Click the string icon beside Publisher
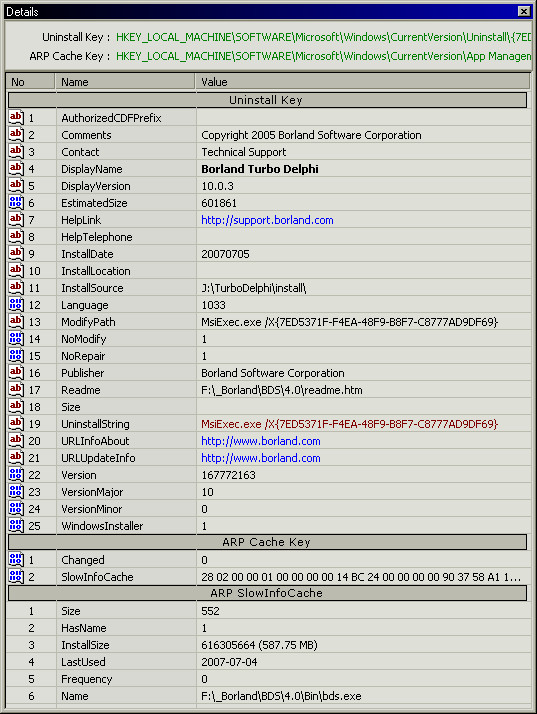 coord(16,372)
